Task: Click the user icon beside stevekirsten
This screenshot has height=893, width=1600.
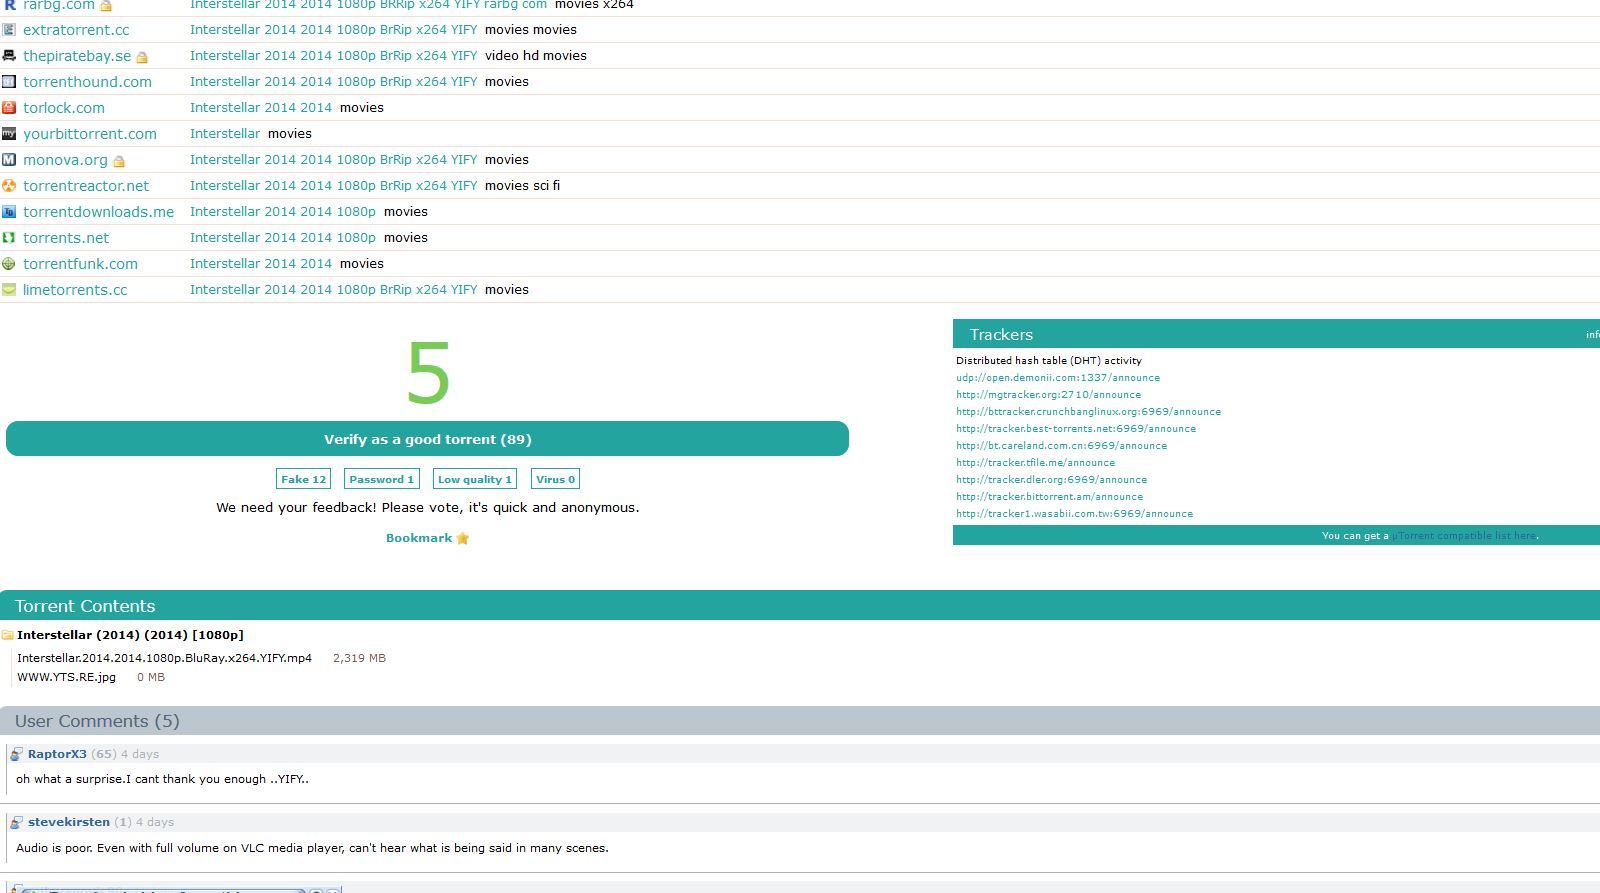Action: 17,822
